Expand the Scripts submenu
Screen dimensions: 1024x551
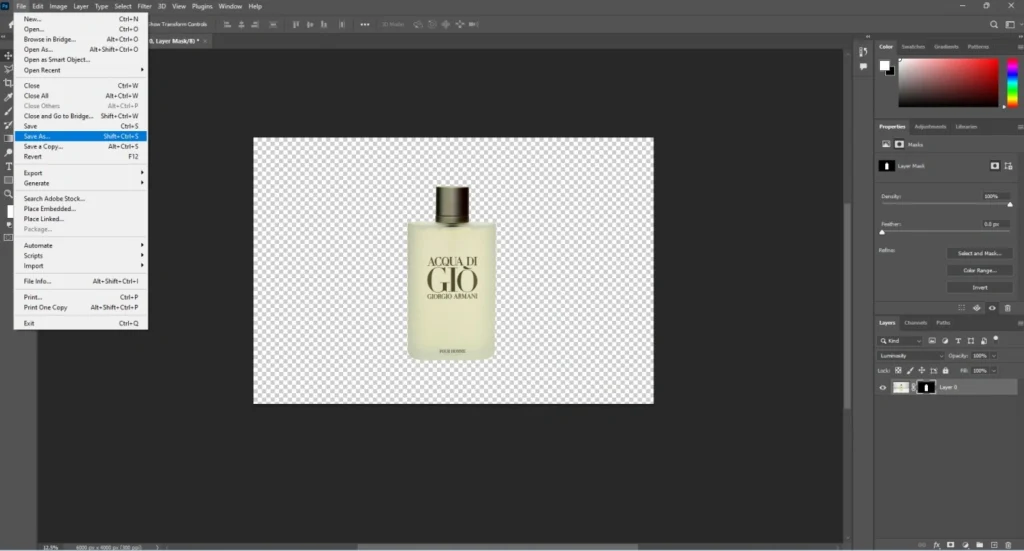[x=81, y=256]
